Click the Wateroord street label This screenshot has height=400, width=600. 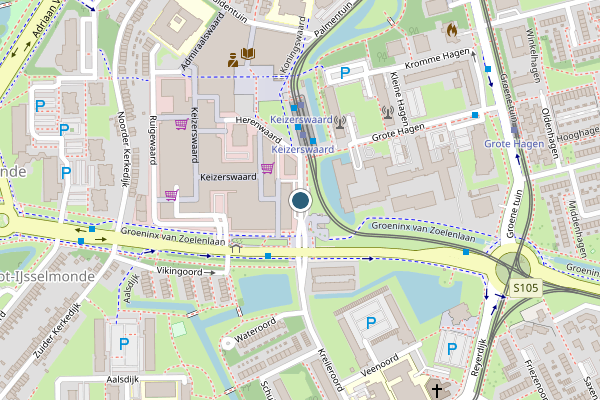point(255,330)
